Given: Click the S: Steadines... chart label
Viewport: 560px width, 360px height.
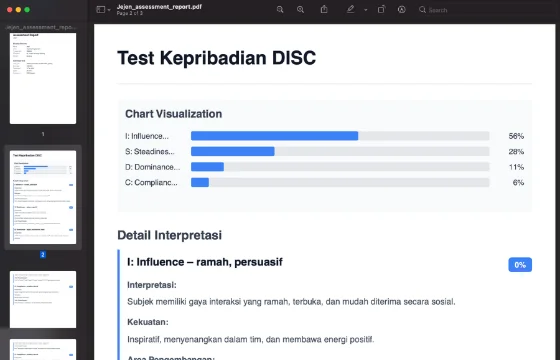Looking at the screenshot, I should click(150, 152).
